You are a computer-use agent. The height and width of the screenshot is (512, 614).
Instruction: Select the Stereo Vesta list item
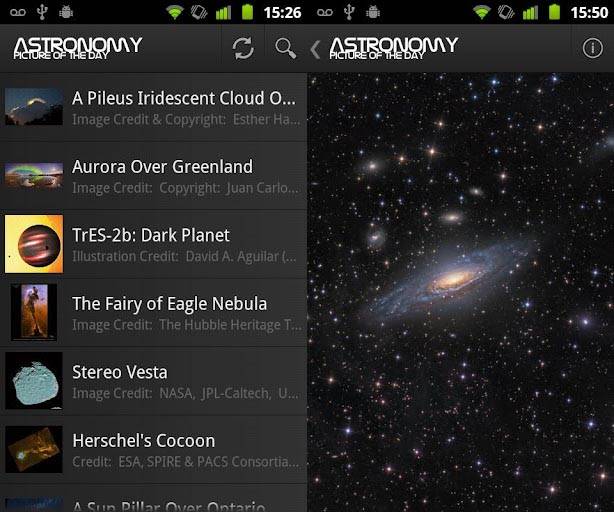click(x=154, y=381)
